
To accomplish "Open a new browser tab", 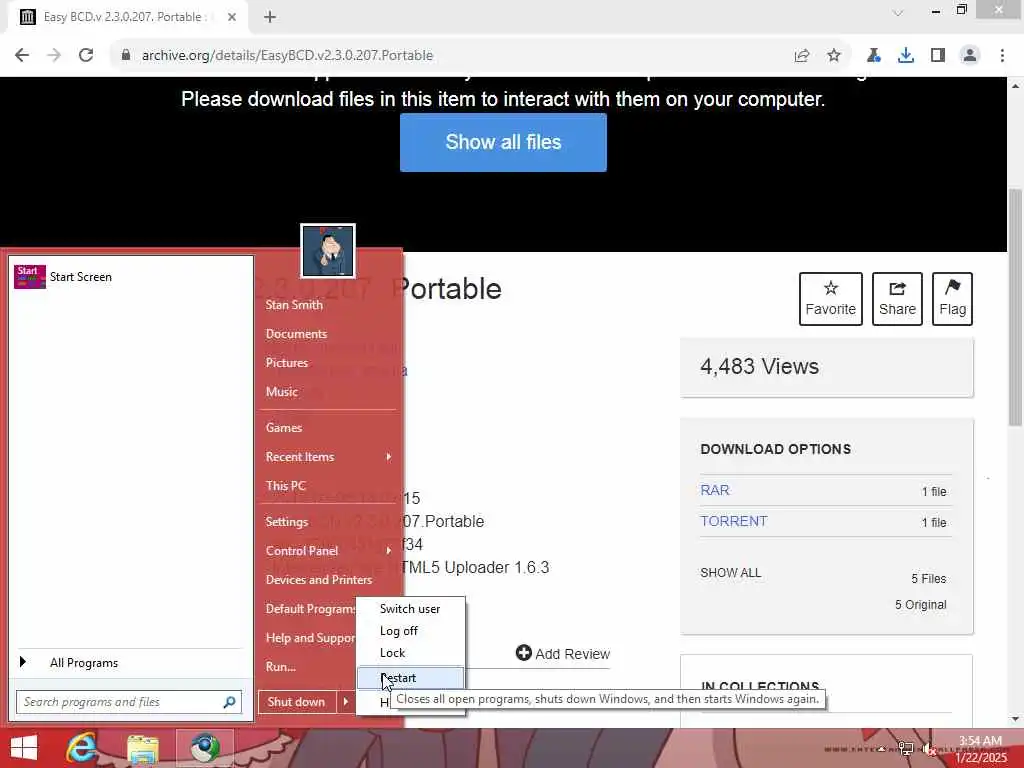I will [x=270, y=17].
